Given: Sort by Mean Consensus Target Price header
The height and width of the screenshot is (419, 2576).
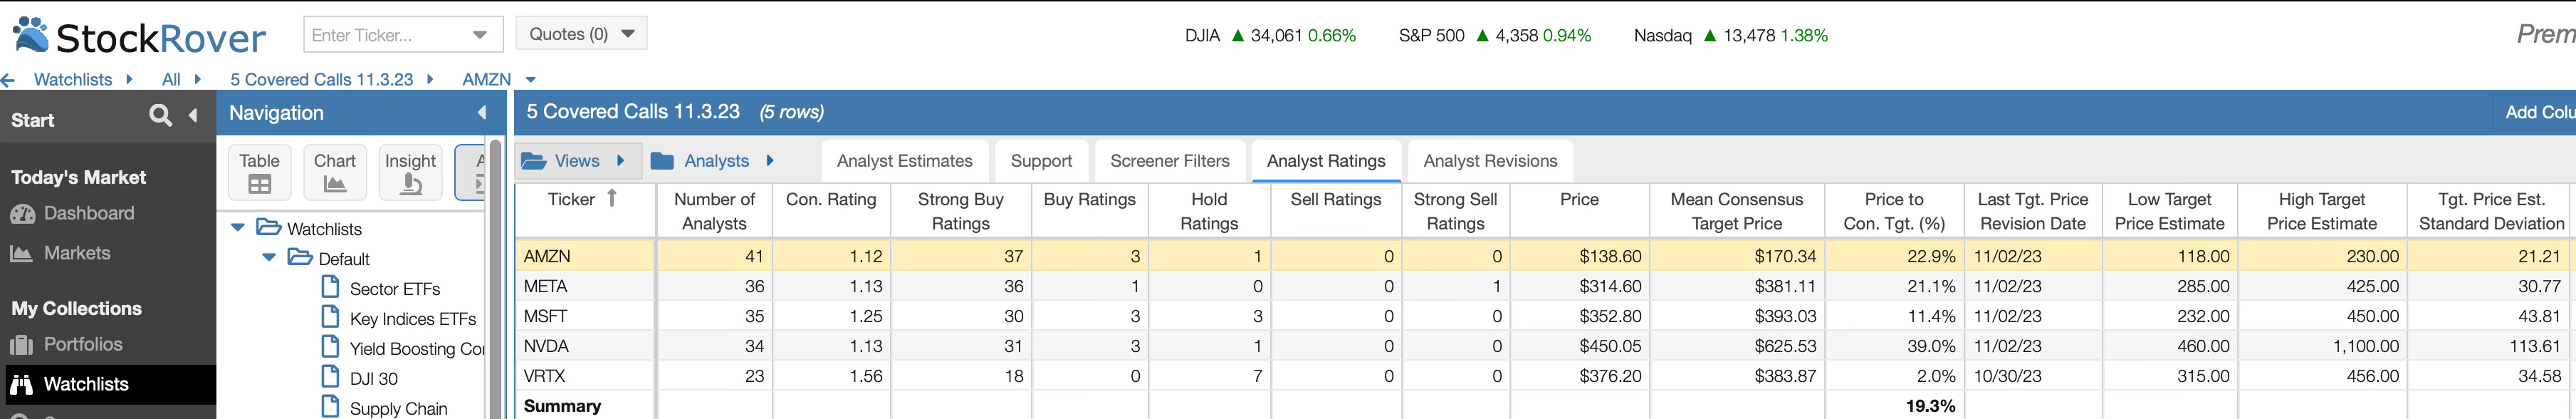Looking at the screenshot, I should [1736, 211].
